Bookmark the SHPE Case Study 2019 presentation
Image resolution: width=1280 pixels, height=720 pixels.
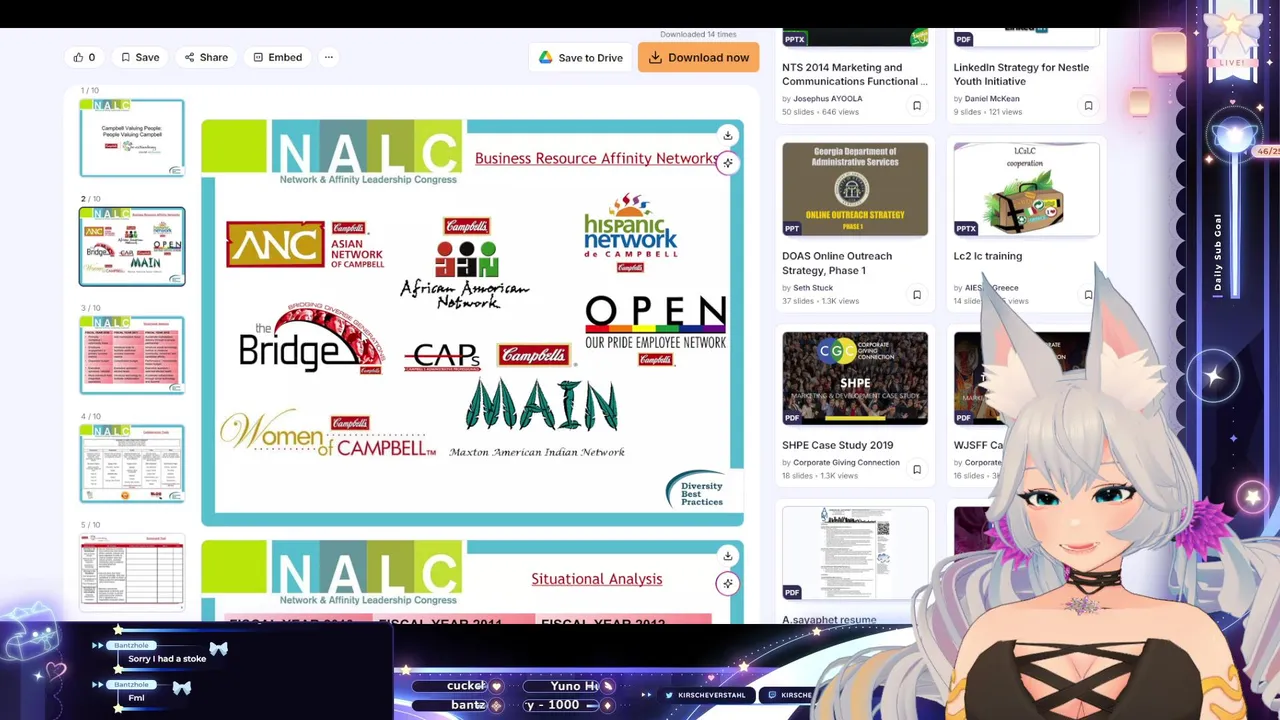pos(917,469)
